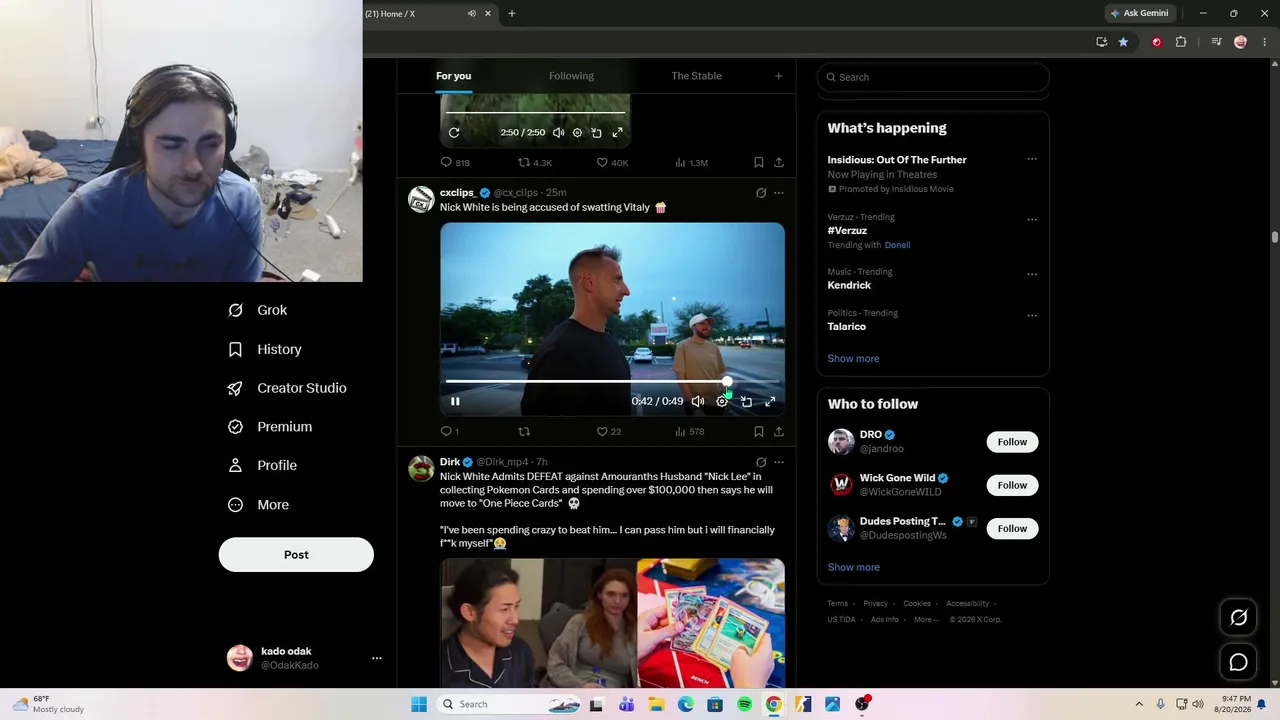Open options for the Kendrick trend
The height and width of the screenshot is (720, 1280).
pos(1032,274)
